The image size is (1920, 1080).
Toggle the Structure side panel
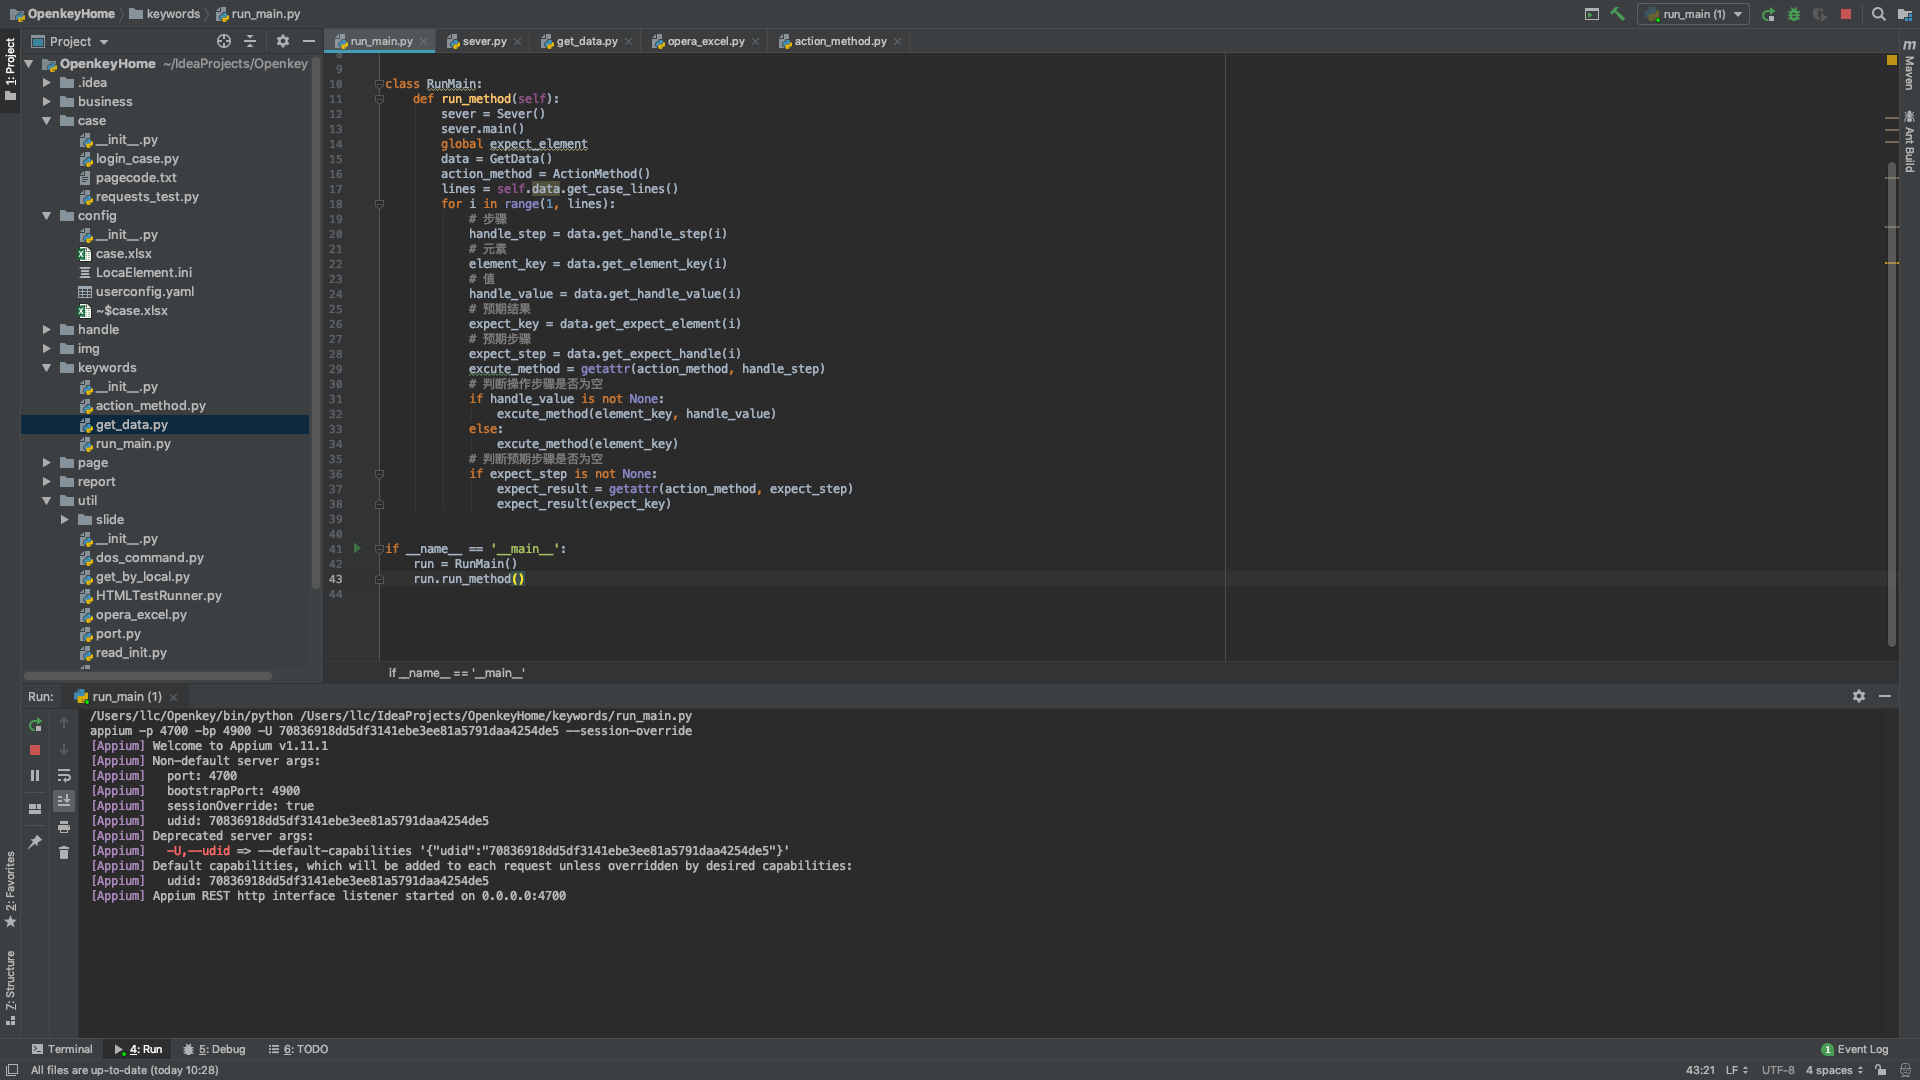(10, 987)
